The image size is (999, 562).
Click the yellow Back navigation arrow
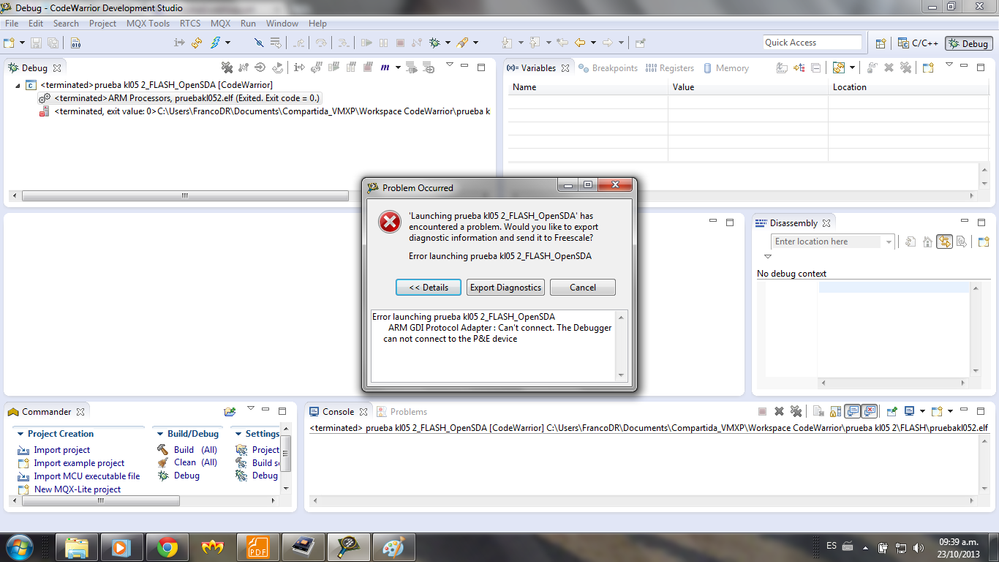[580, 43]
